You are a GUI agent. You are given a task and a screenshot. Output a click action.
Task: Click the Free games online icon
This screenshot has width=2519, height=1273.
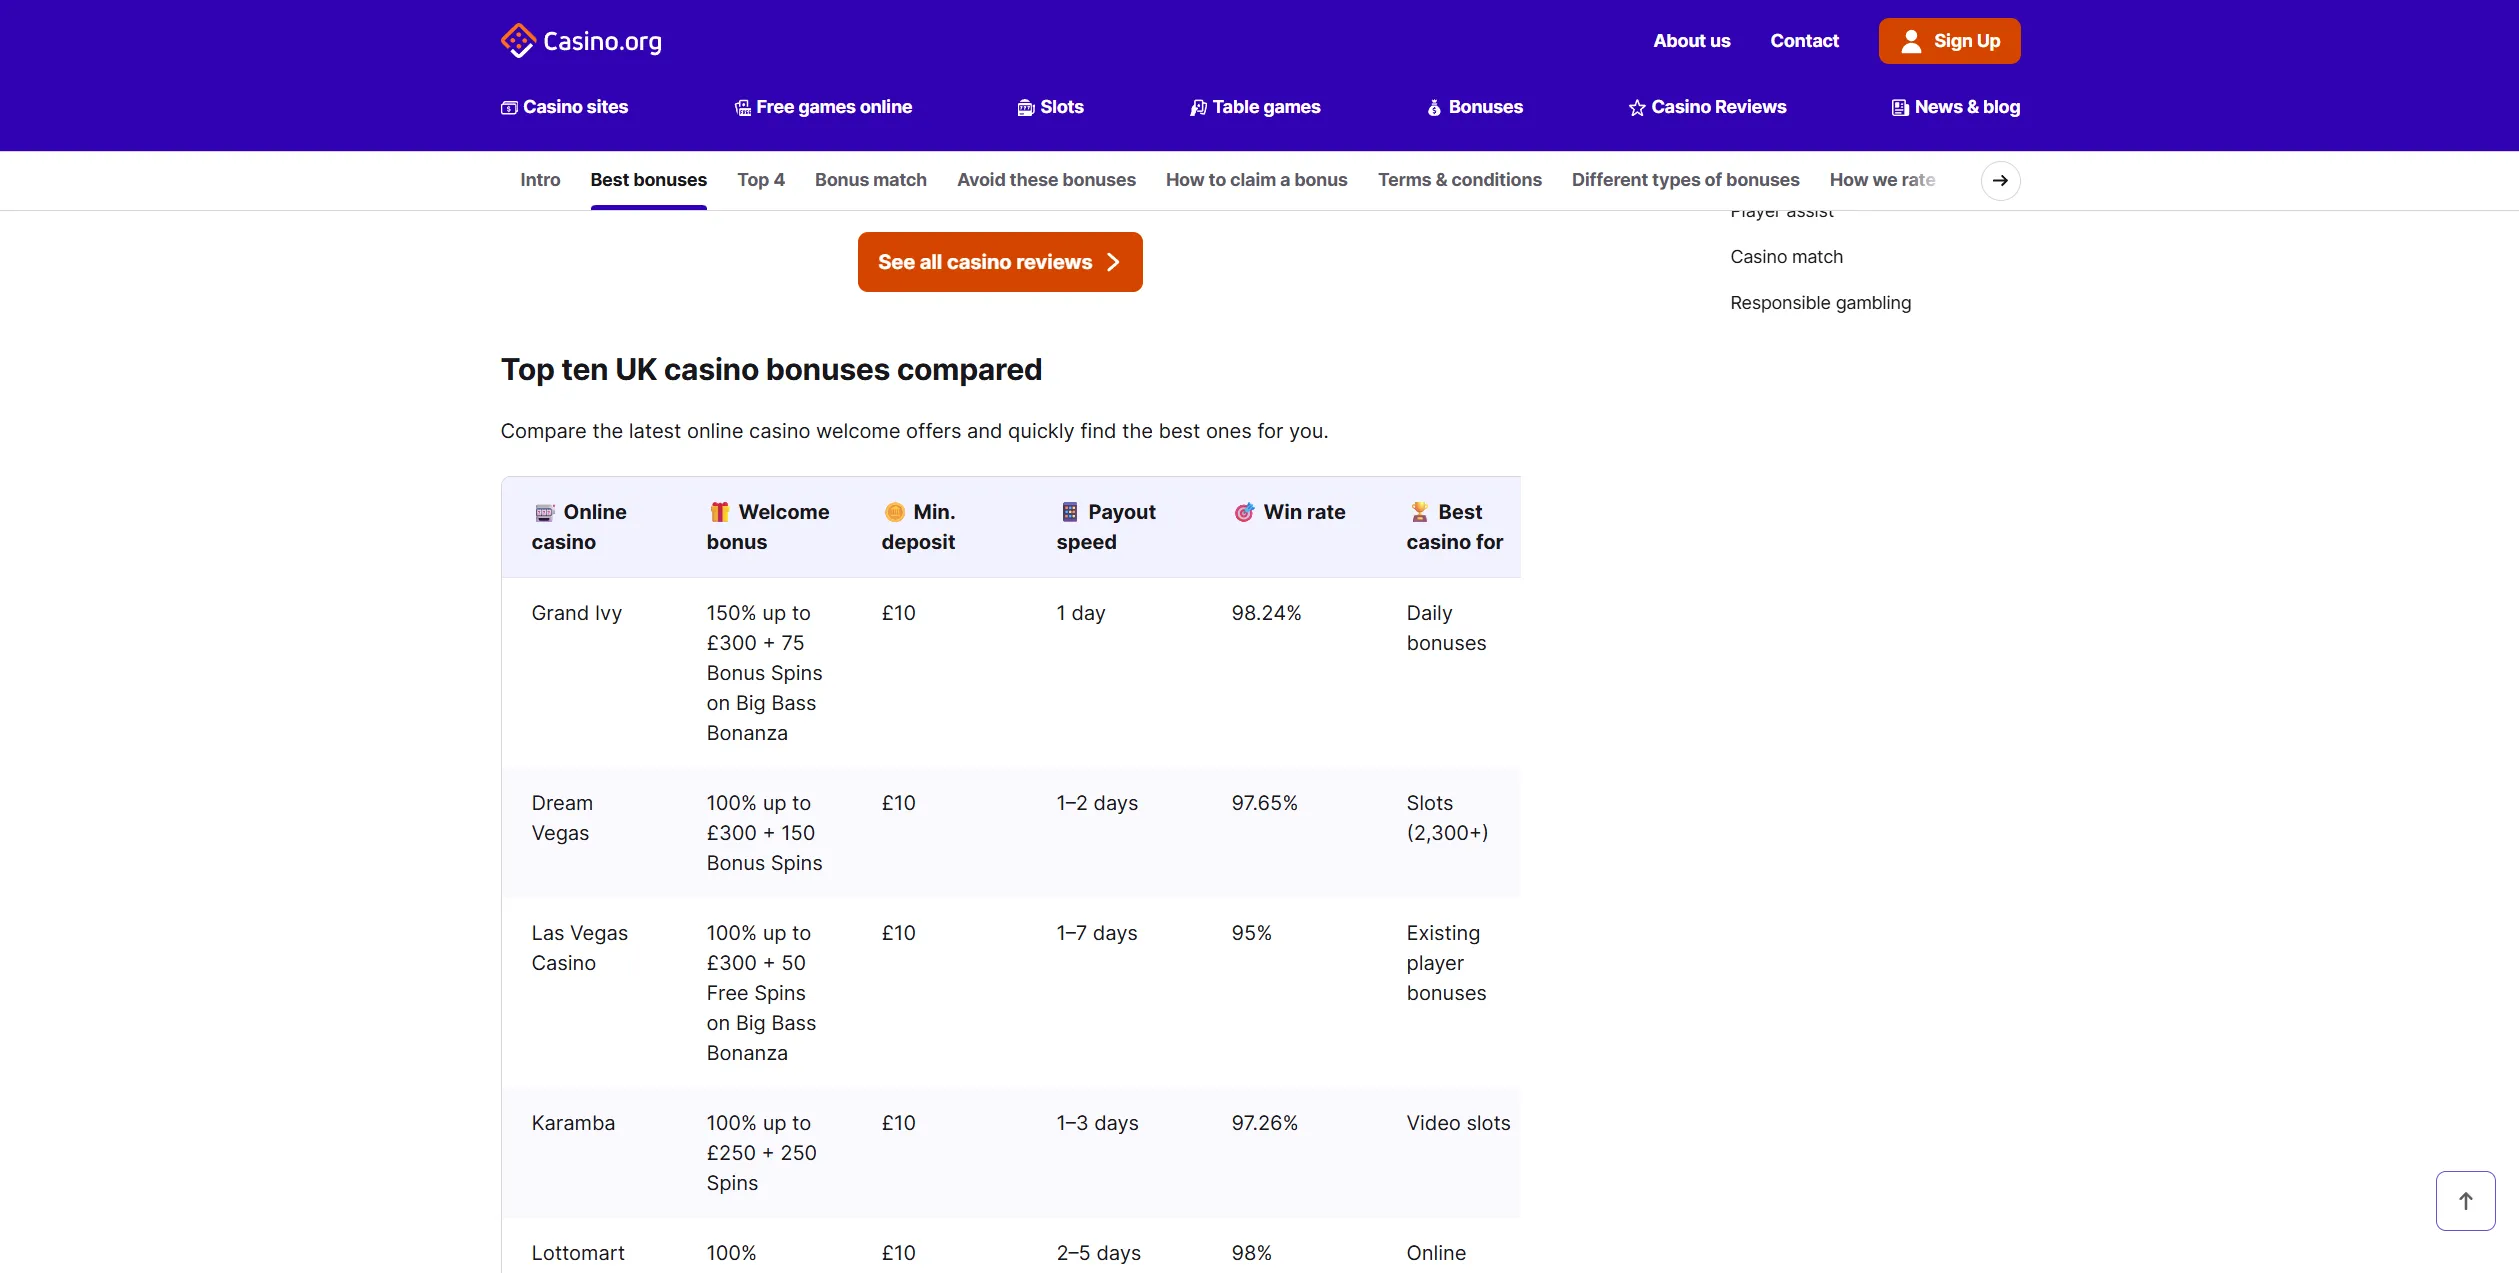(742, 108)
